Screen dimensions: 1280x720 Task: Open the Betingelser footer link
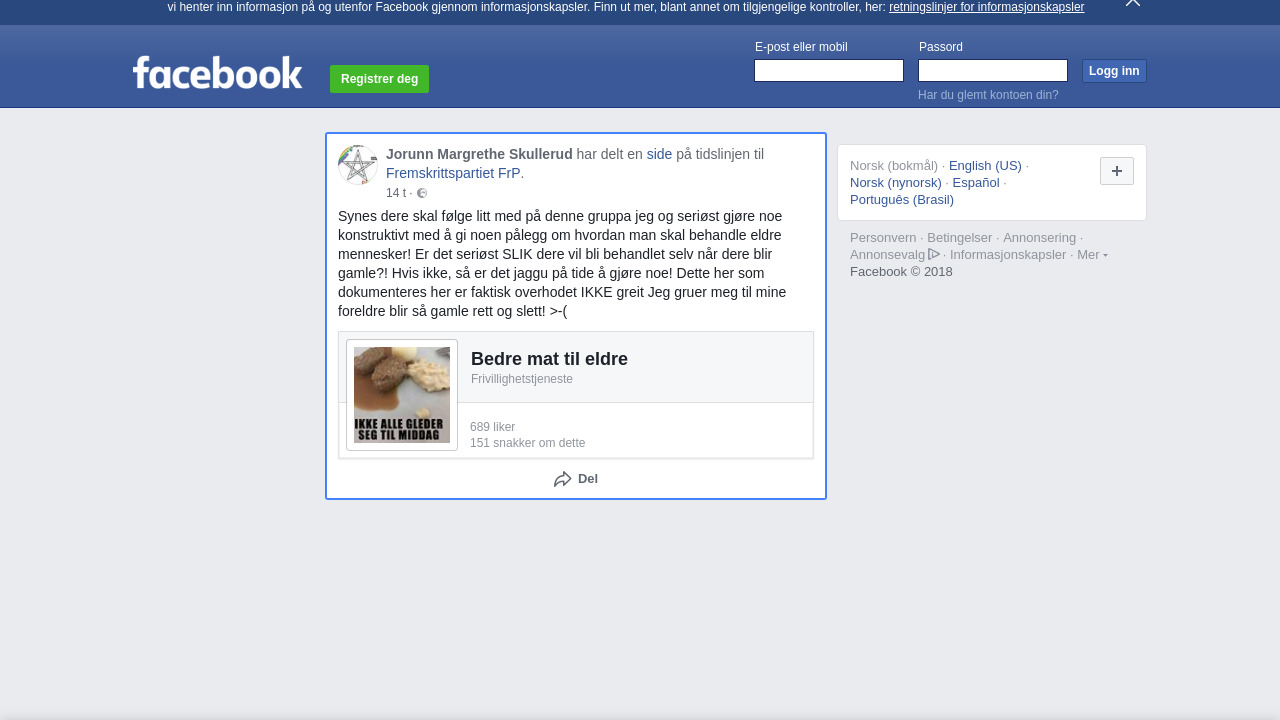pyautogui.click(x=960, y=238)
